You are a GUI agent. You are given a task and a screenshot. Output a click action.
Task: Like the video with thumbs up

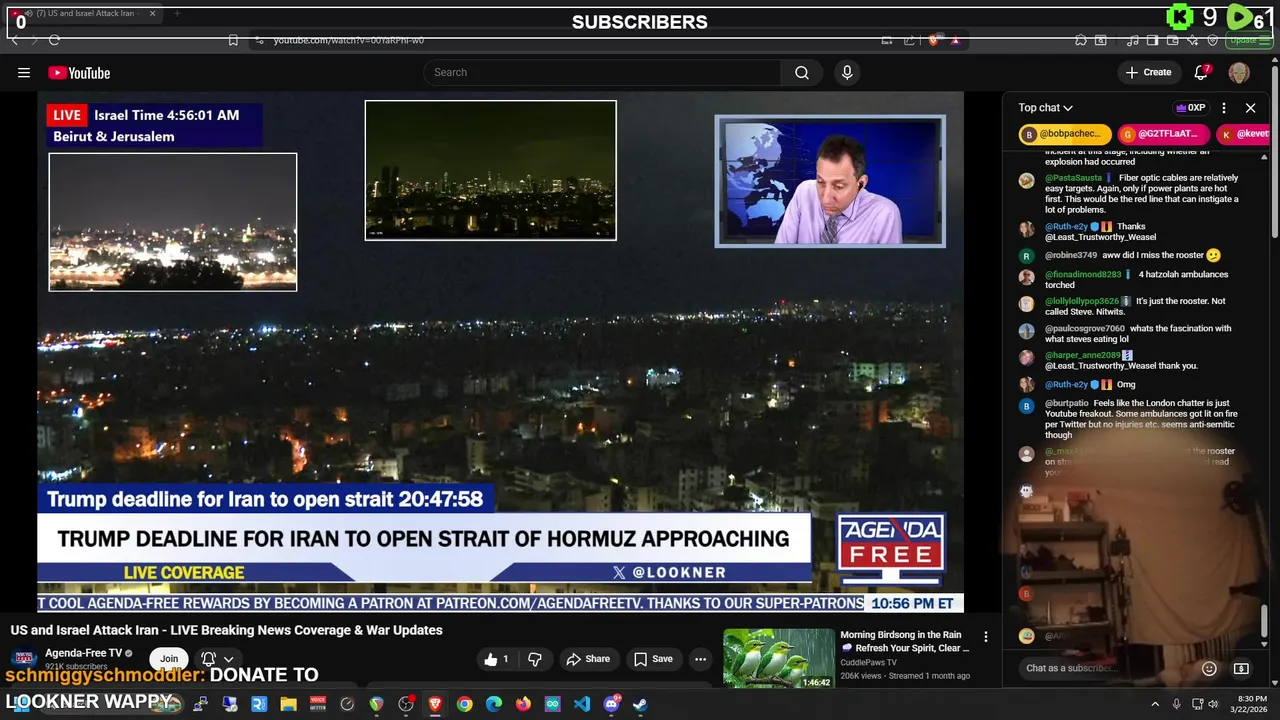pos(497,659)
